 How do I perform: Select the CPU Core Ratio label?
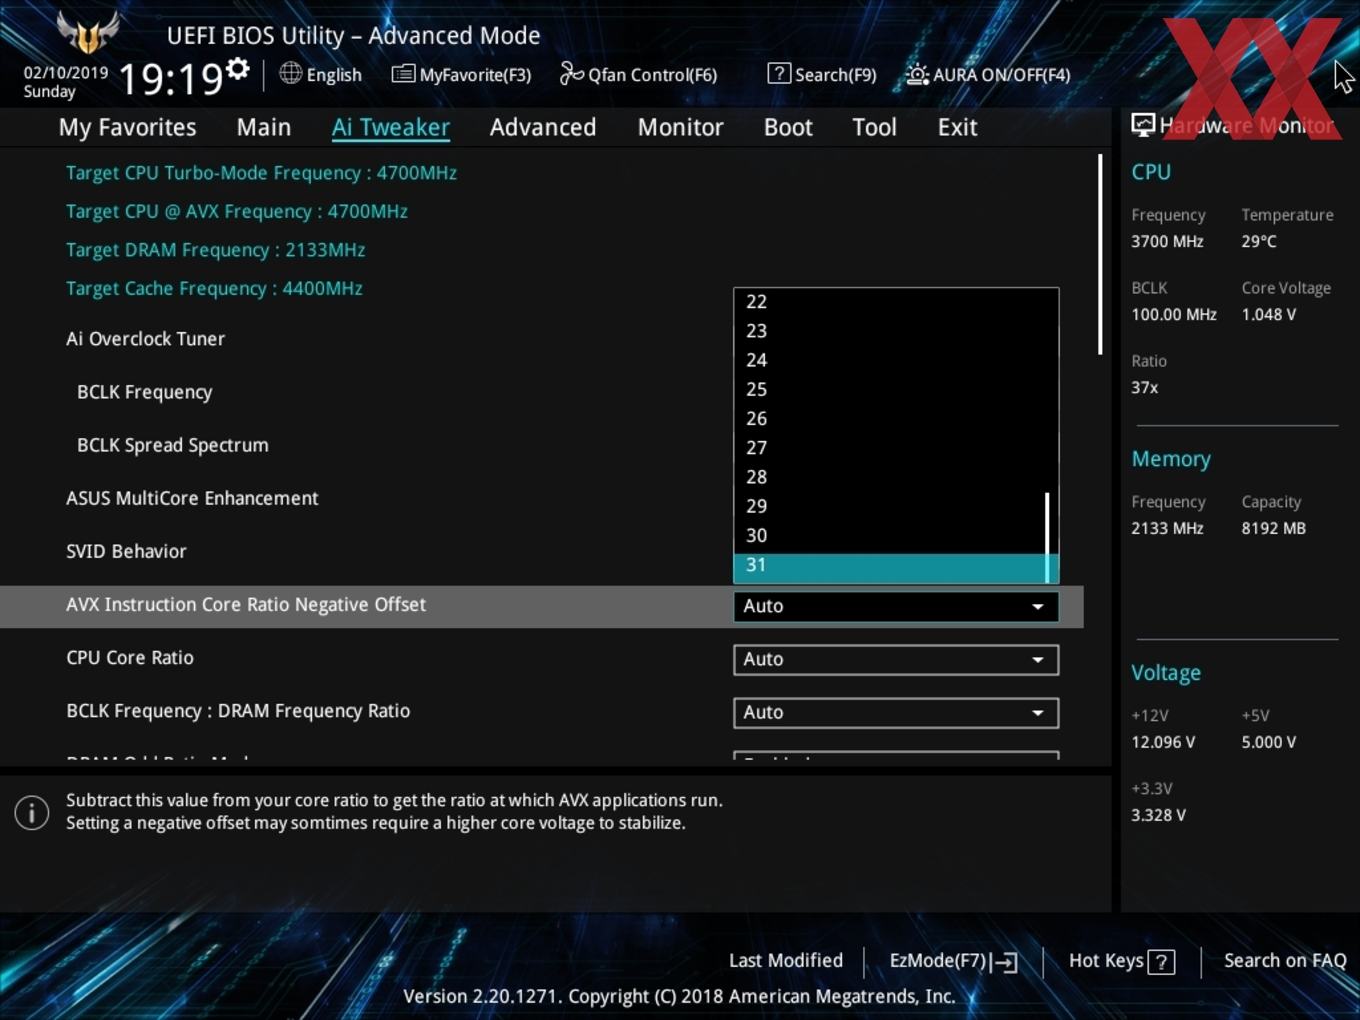(x=130, y=658)
